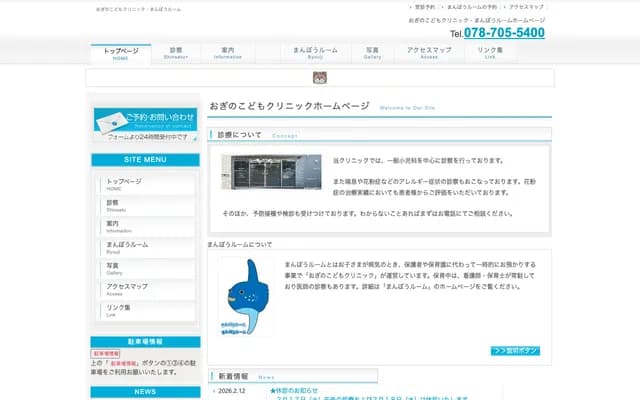Viewport: 640px width, 400px height.
Task: Click アクセスマップ link in top-right header
Action: coord(526,7)
